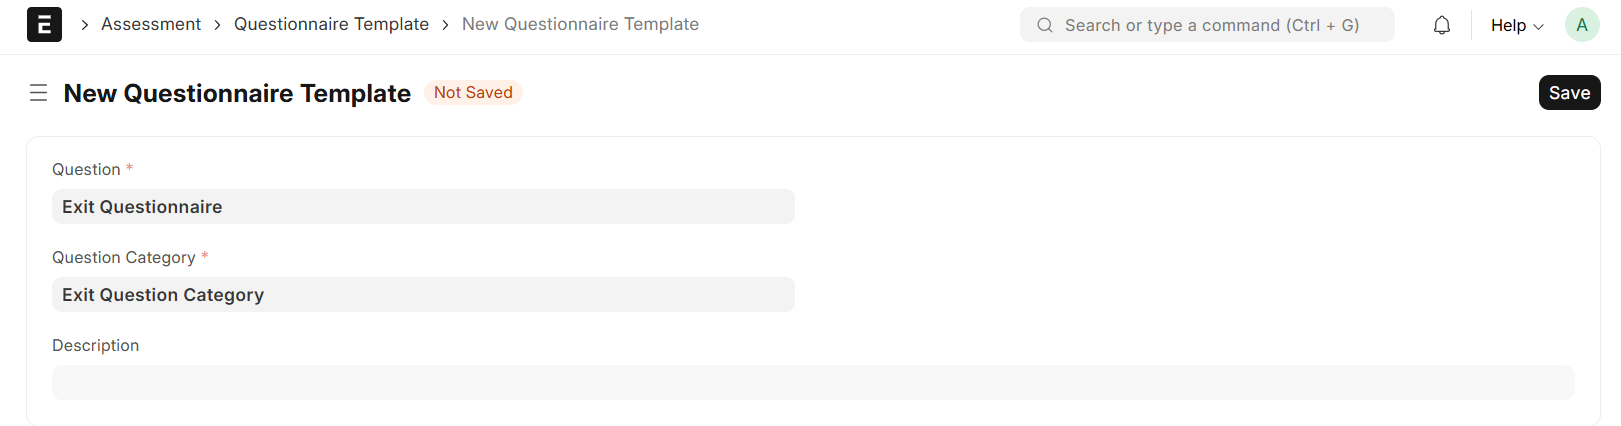Click the Not Saved status indicator
This screenshot has height=426, width=1621.
coord(473,93)
